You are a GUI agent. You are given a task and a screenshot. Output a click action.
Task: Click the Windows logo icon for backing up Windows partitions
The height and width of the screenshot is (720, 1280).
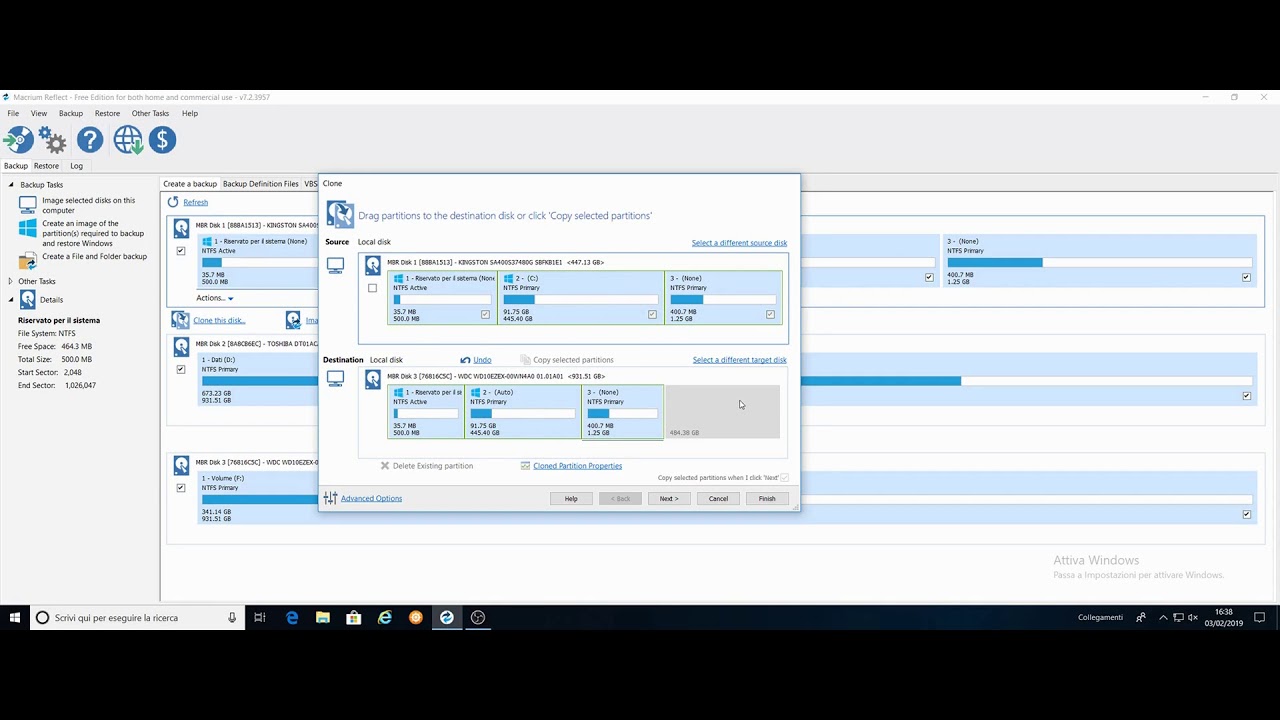coord(28,229)
